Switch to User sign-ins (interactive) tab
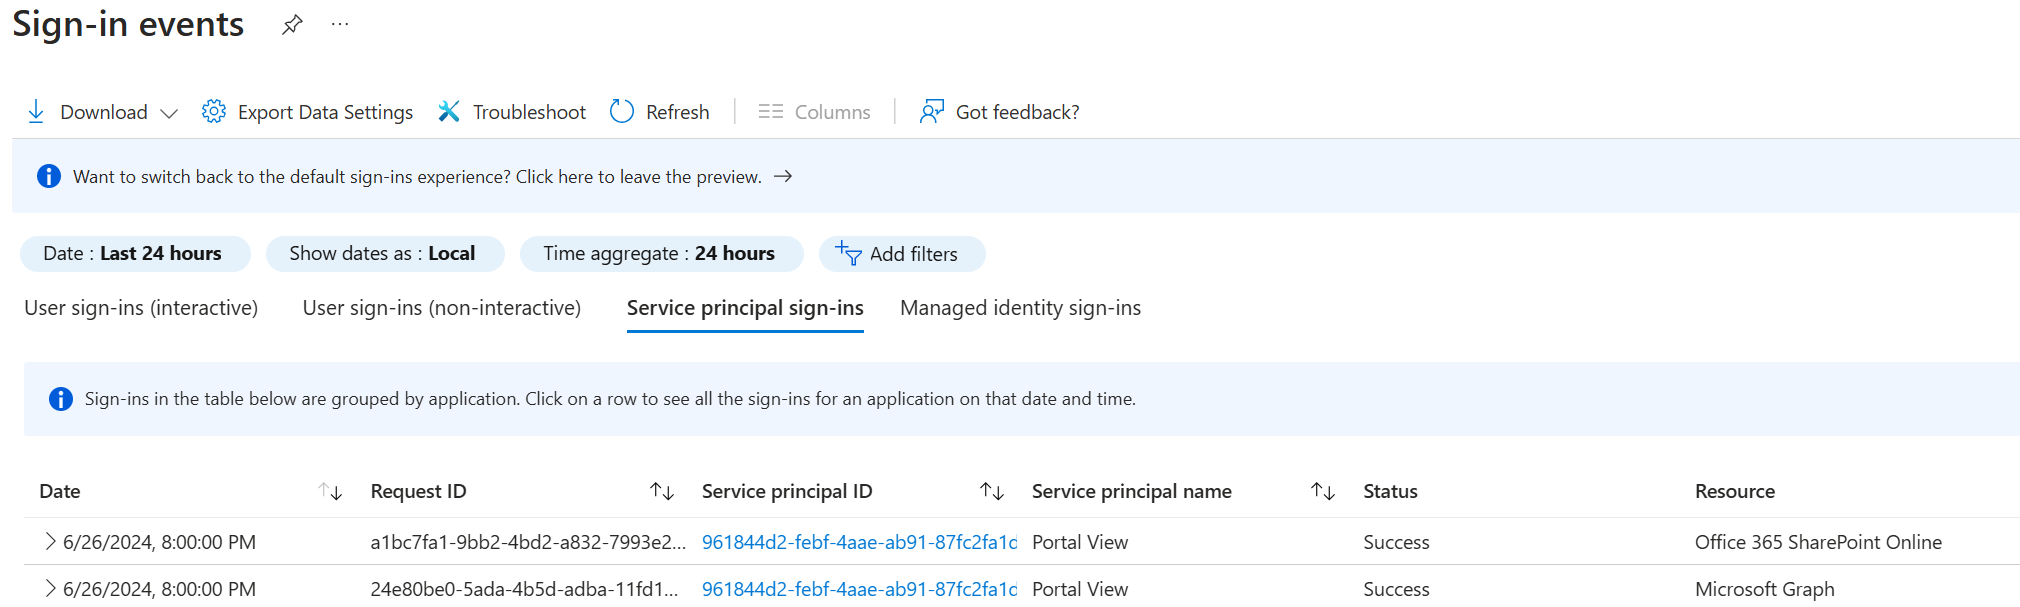Image resolution: width=2020 pixels, height=607 pixels. (141, 308)
